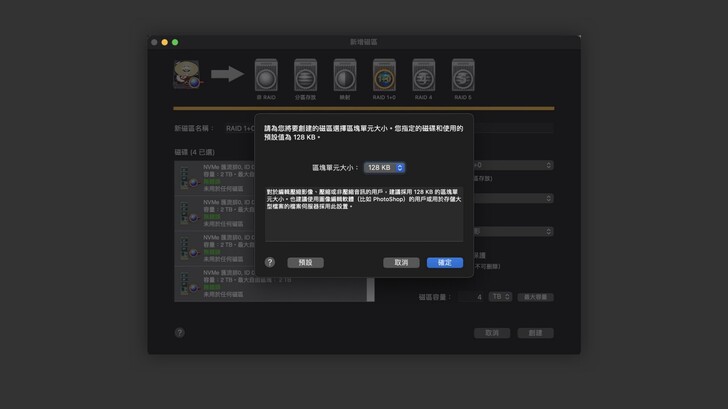Open help in the 新增磁區 main window
Screen dimensions: 728x409
tap(180, 332)
